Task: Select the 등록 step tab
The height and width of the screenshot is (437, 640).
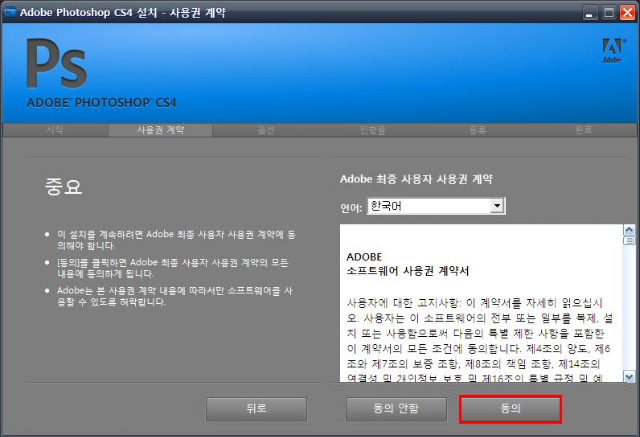Action: [x=478, y=130]
